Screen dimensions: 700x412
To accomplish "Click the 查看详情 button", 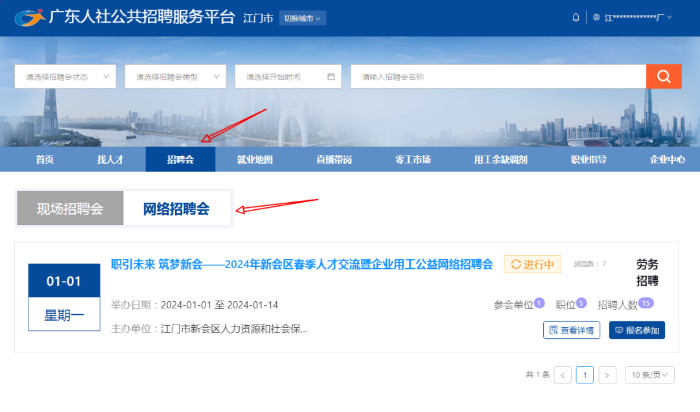I will (570, 330).
